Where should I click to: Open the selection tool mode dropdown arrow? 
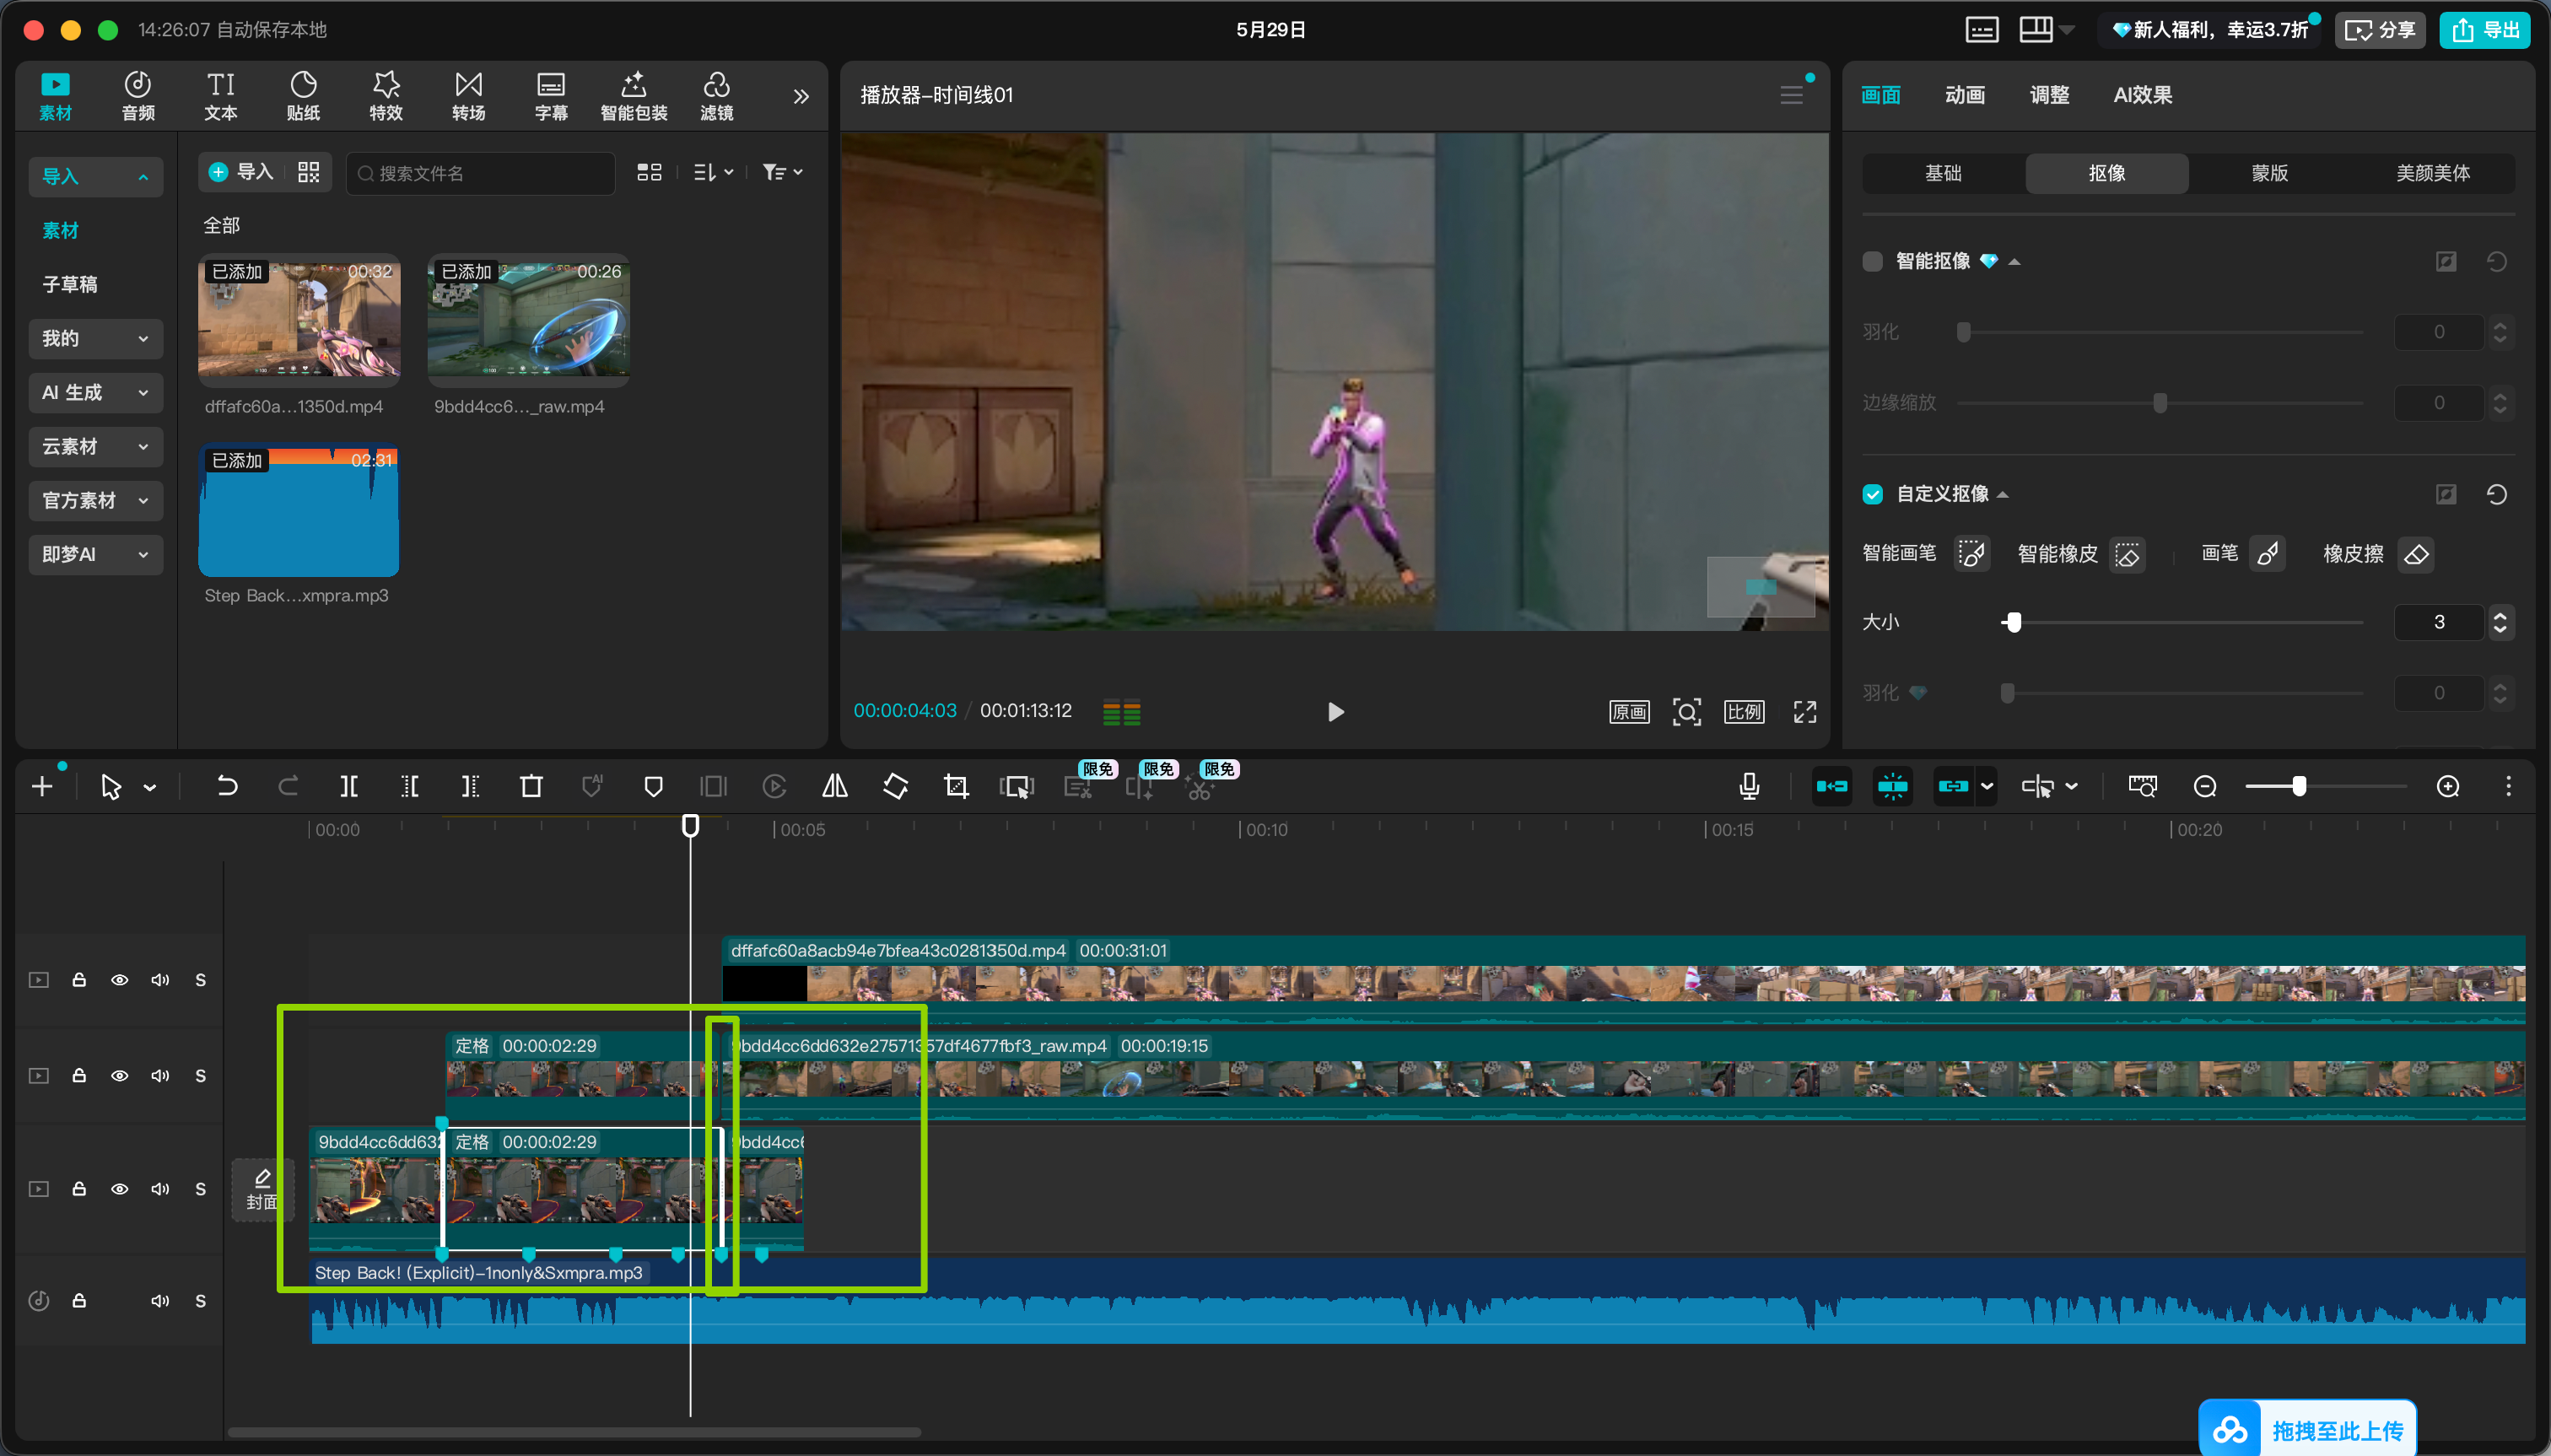coord(150,788)
